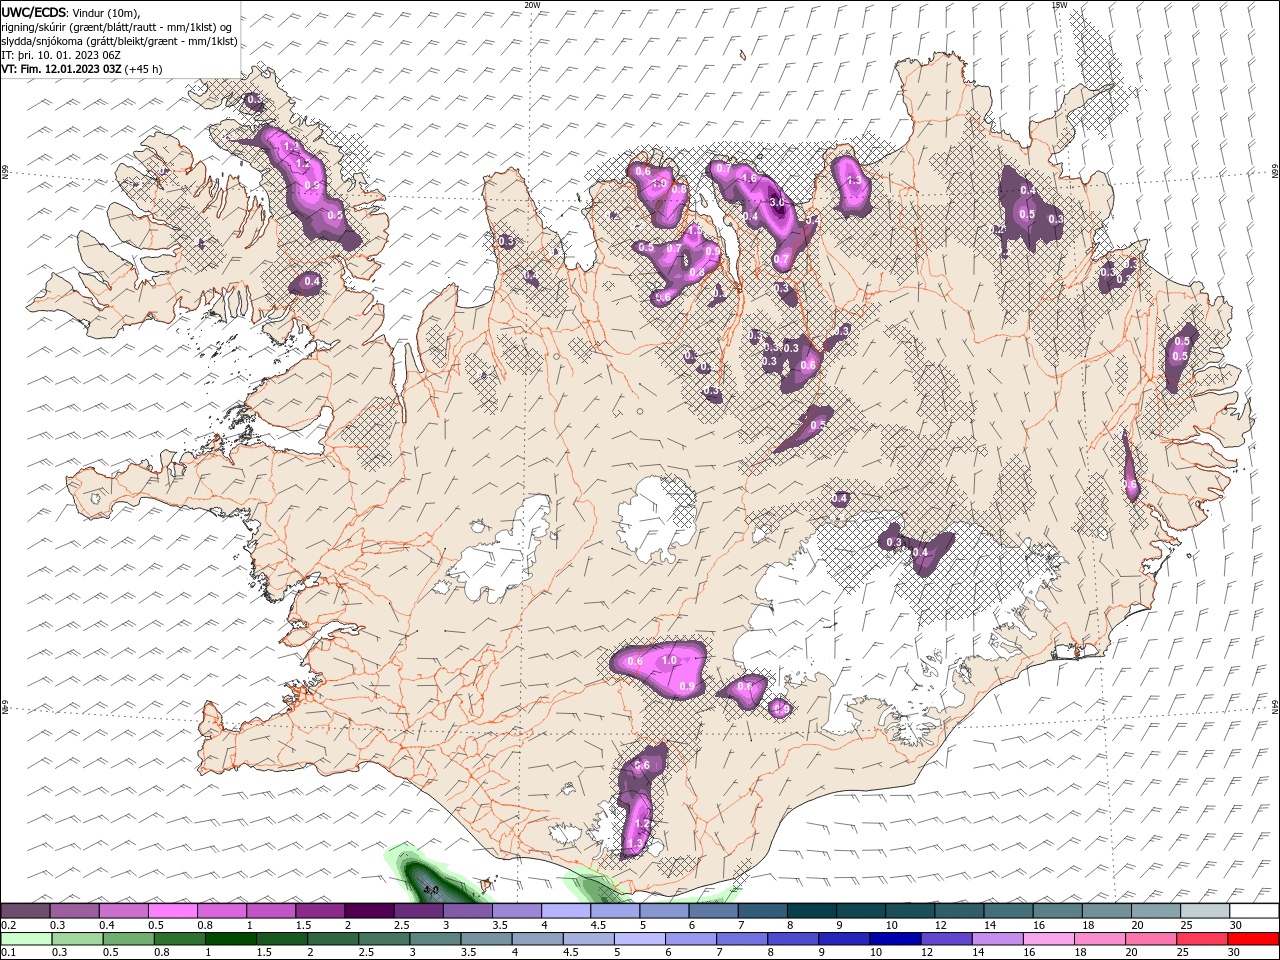Select the dusky purple 0.2 swatch in upper legend row
The width and height of the screenshot is (1280, 960).
pyautogui.click(x=26, y=911)
